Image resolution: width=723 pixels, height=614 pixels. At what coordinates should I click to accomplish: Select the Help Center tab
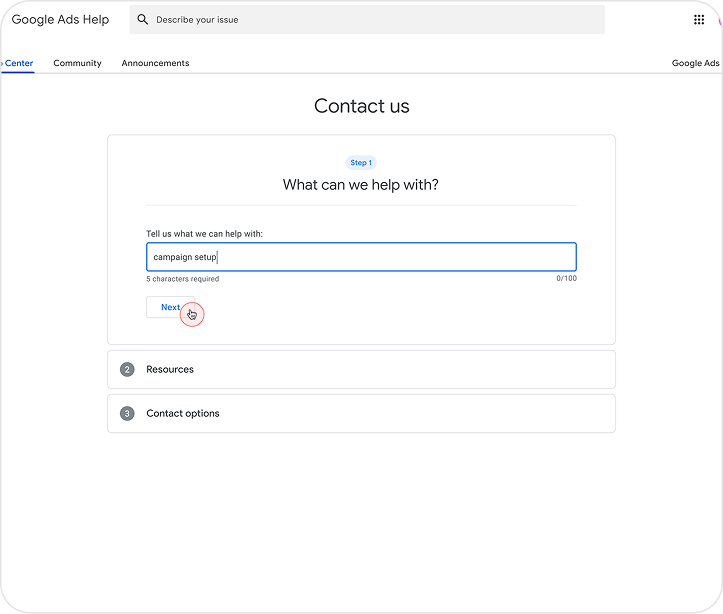click(x=18, y=63)
